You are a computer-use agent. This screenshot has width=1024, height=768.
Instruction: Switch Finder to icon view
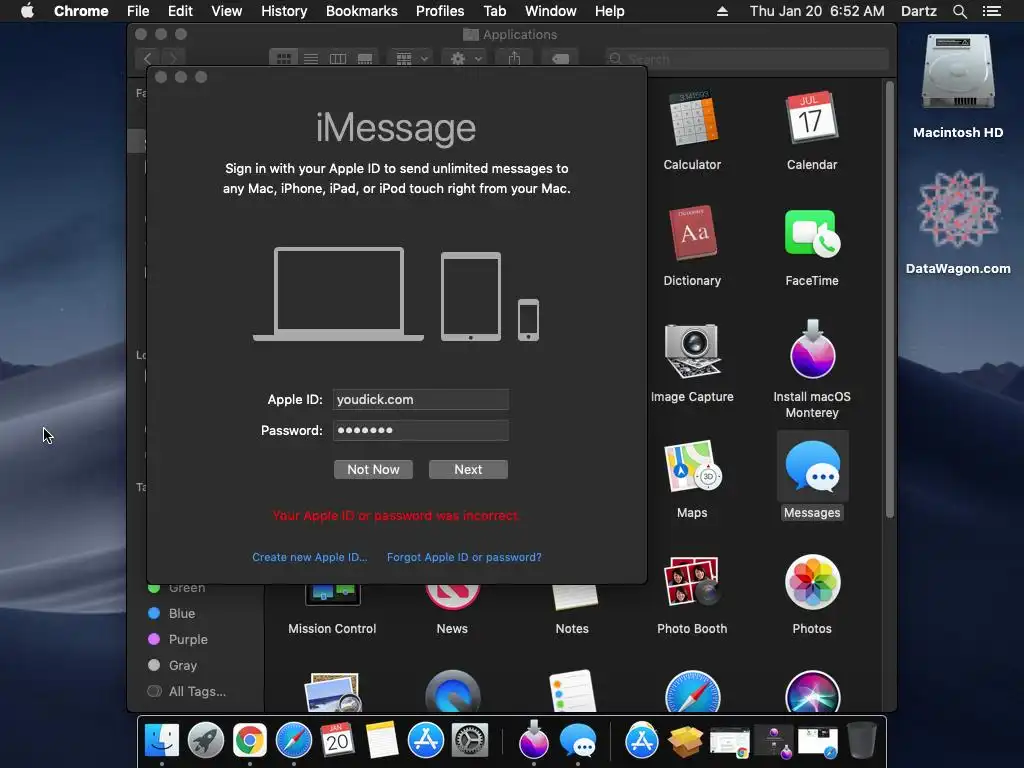point(283,59)
